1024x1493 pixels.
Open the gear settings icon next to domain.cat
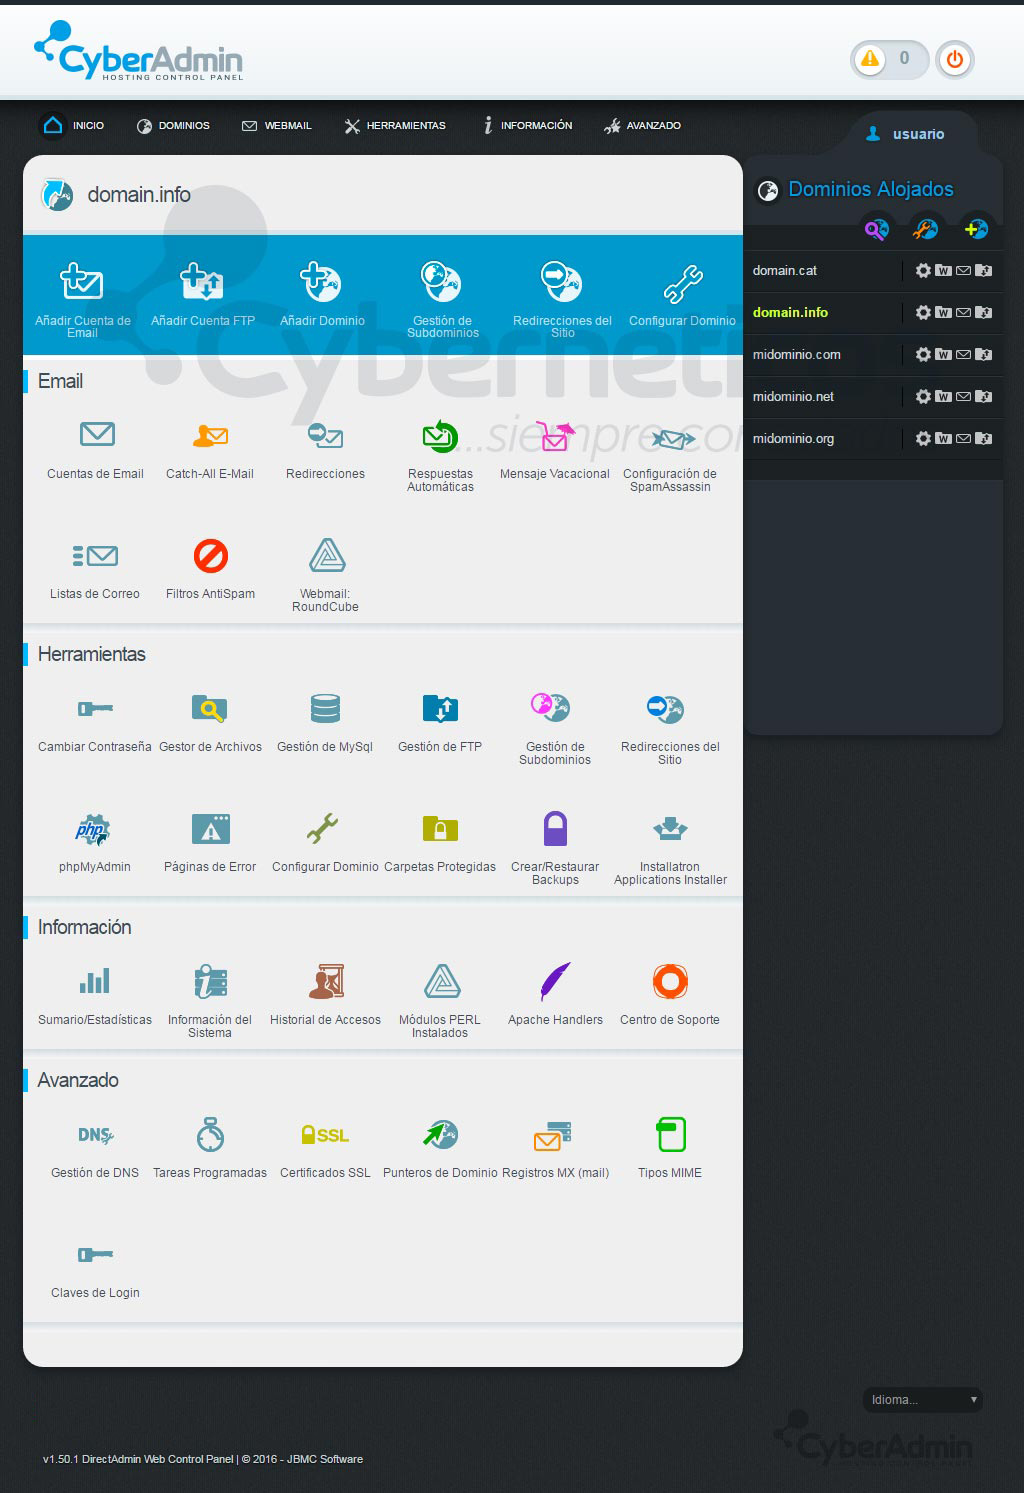tap(921, 270)
